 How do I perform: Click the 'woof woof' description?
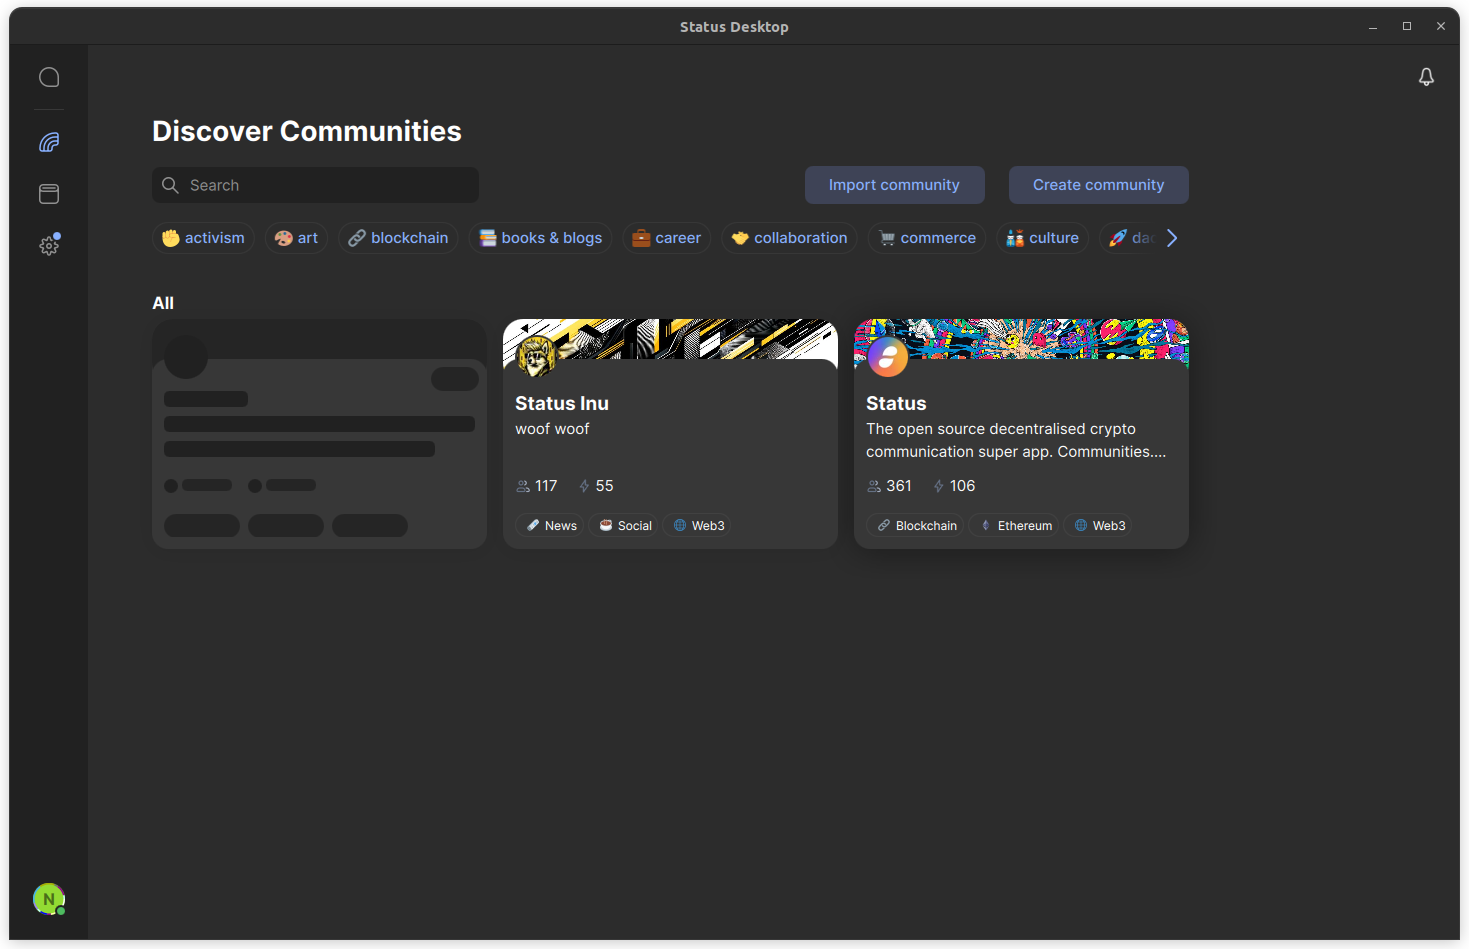[552, 429]
